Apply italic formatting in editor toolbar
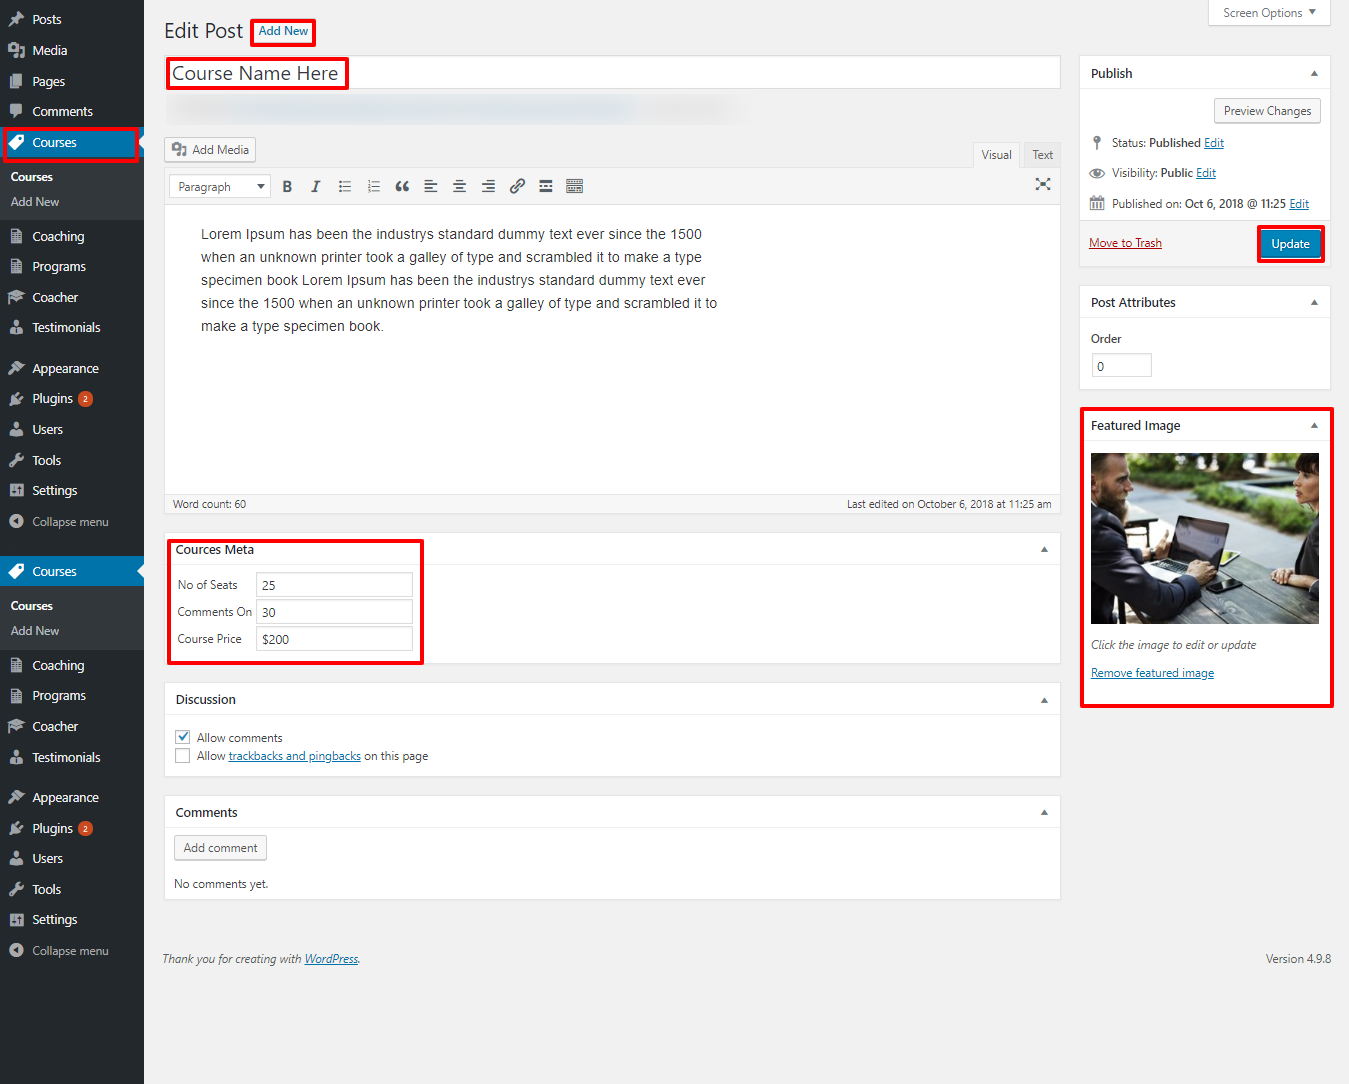Viewport: 1349px width, 1084px height. (x=316, y=187)
